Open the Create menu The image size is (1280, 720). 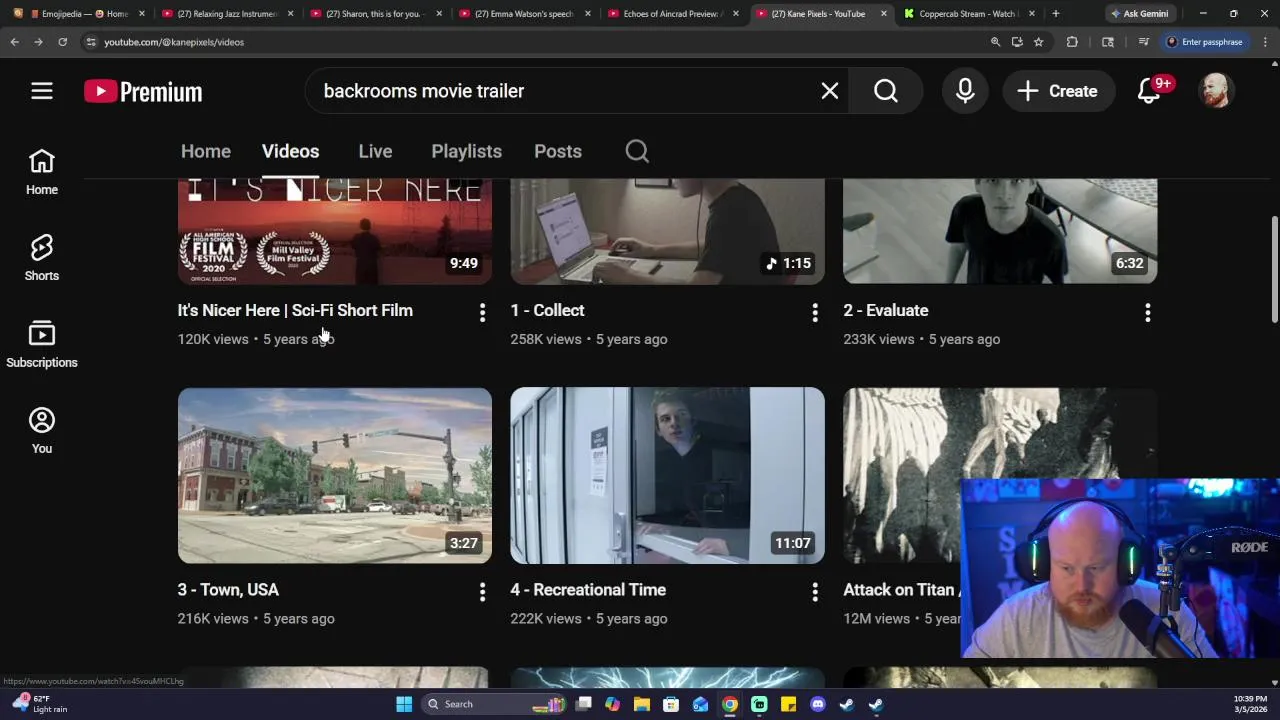(x=1058, y=91)
